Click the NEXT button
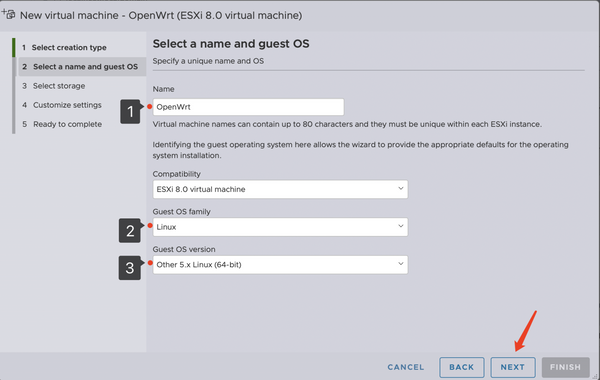600x380 pixels. tap(513, 367)
